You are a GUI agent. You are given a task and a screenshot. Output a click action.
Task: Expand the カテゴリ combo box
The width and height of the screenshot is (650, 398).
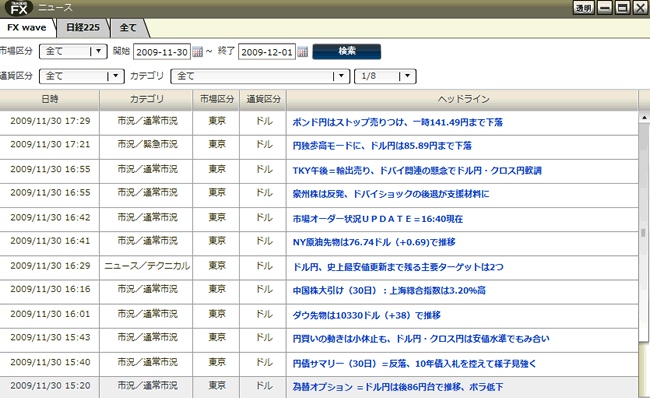click(260, 76)
